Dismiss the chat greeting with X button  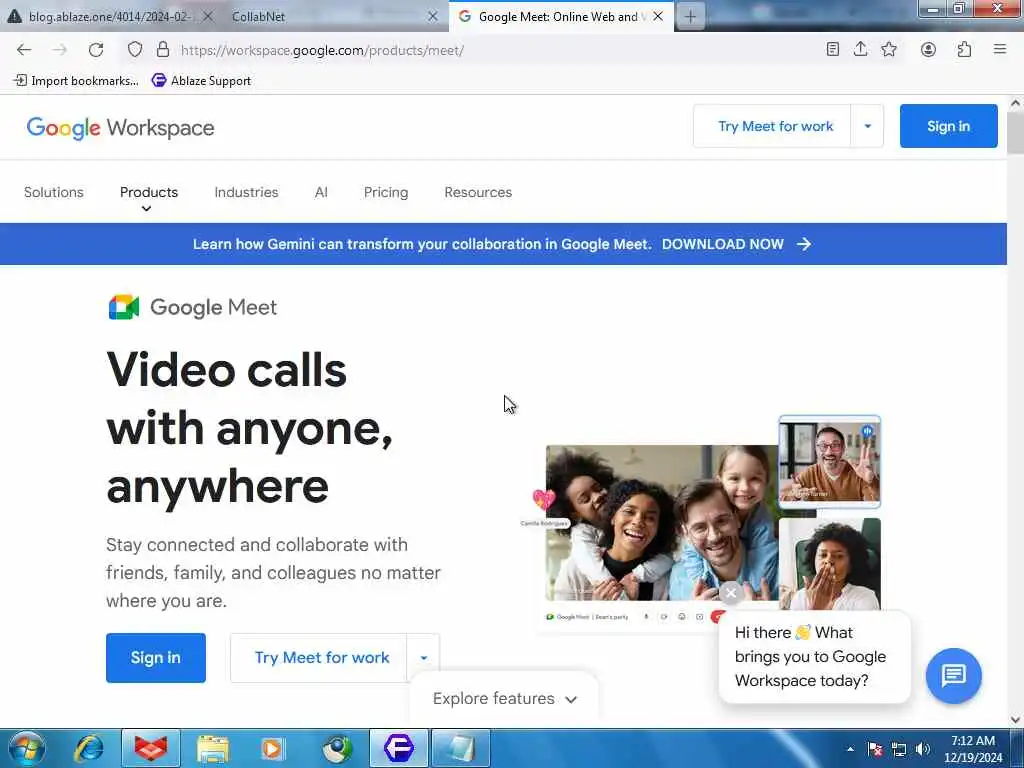coord(731,593)
